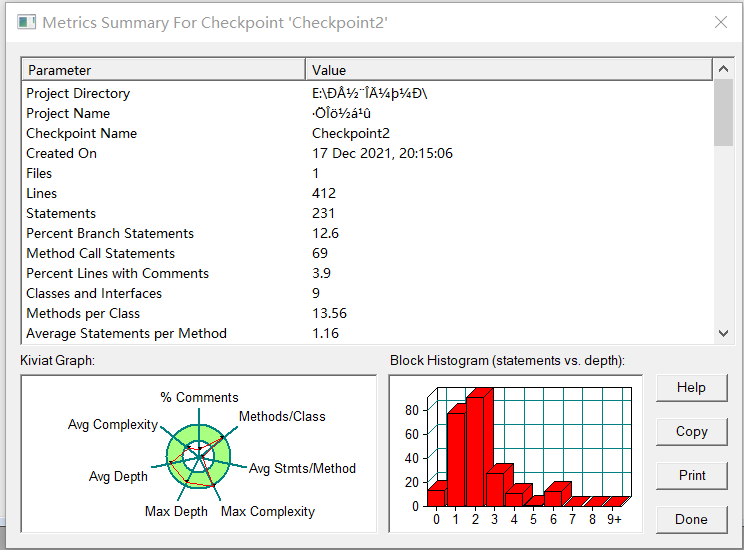
Task: Click the 'Max Depth' Kiviat label
Action: point(177,512)
